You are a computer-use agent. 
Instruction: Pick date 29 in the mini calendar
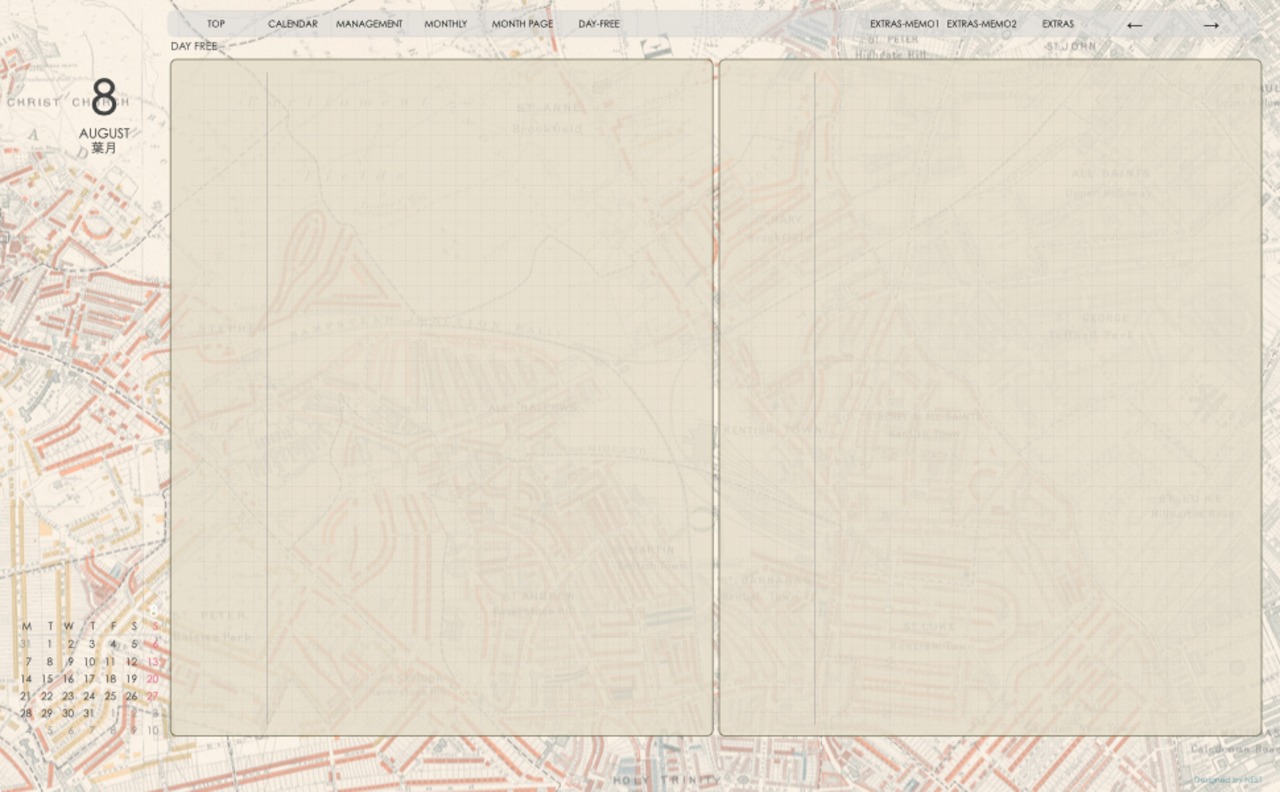[47, 713]
